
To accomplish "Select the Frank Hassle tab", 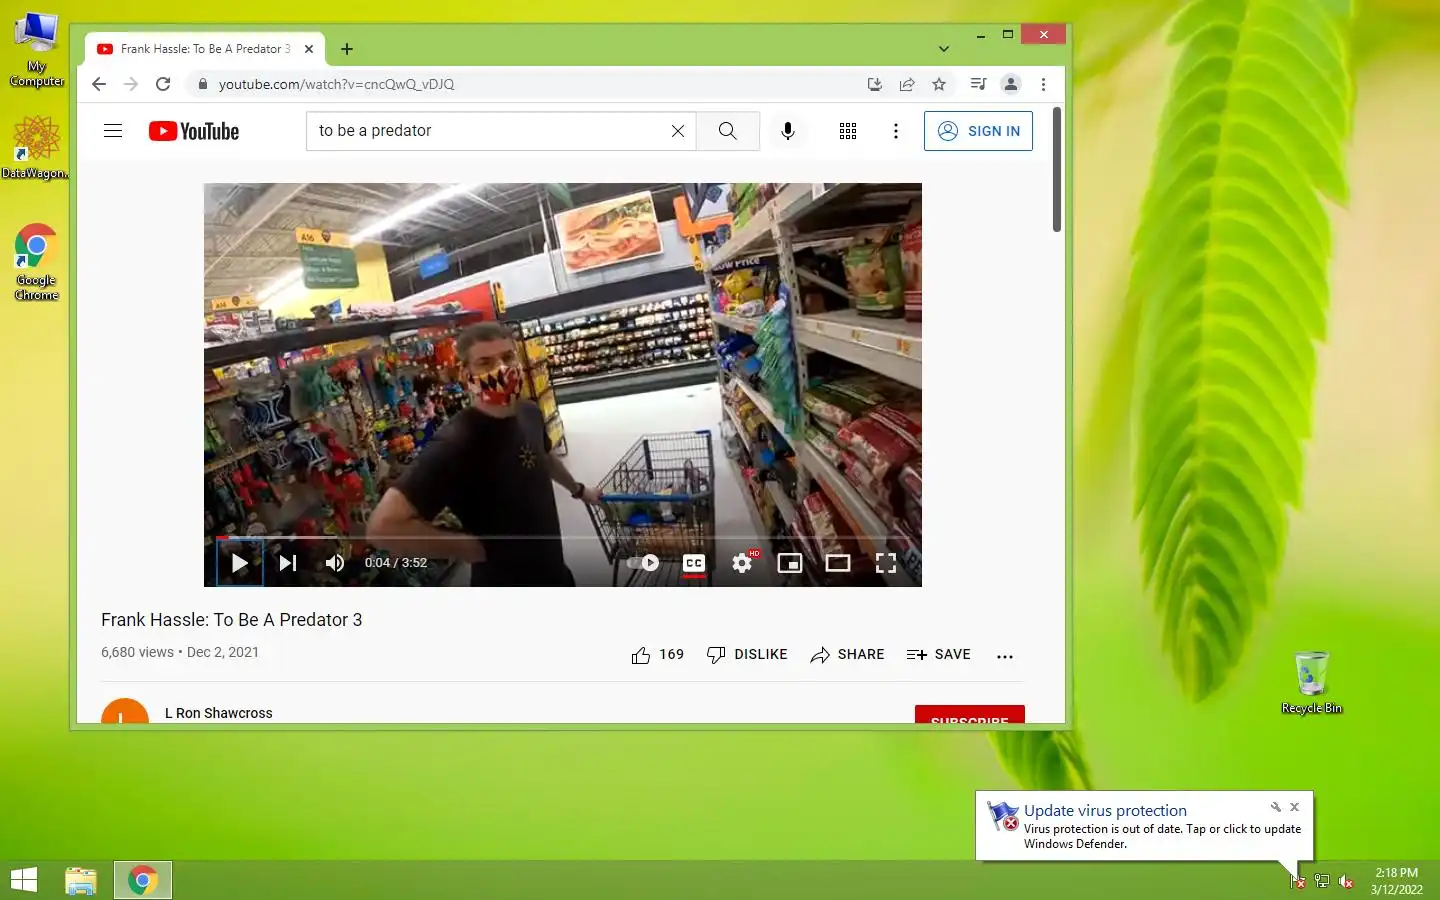I will (205, 49).
